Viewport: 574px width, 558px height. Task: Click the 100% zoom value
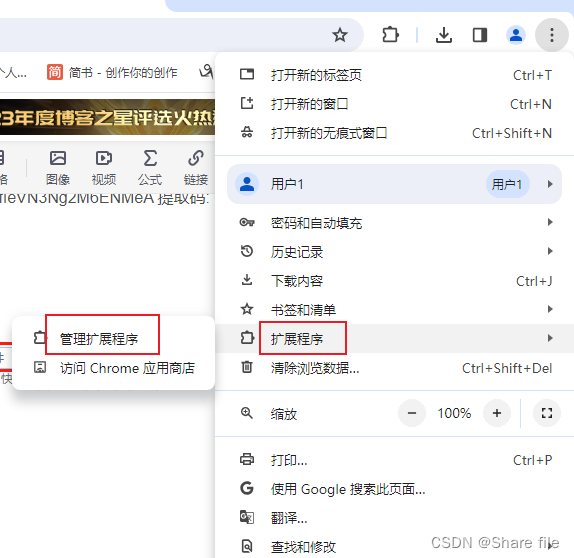[454, 413]
